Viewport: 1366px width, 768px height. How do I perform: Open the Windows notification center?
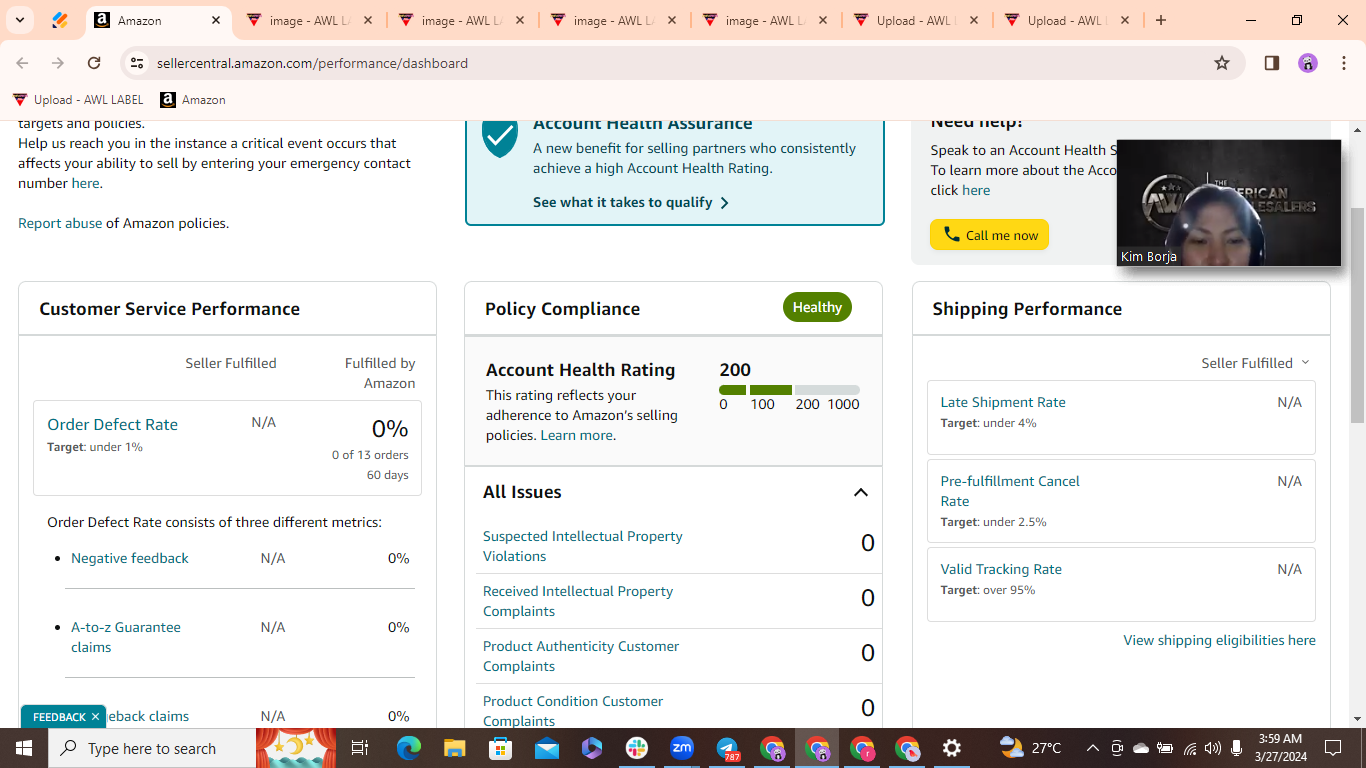[x=1332, y=748]
